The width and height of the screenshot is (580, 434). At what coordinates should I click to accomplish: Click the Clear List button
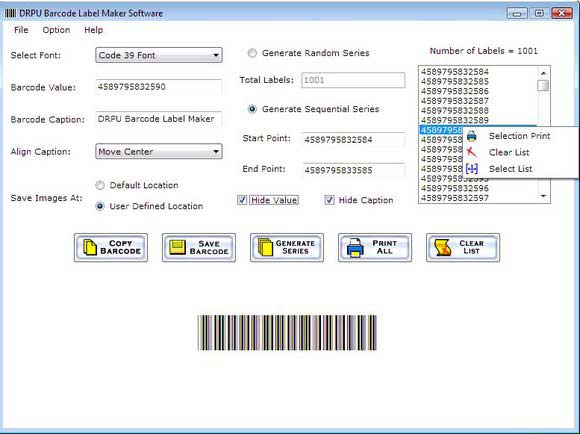point(463,248)
